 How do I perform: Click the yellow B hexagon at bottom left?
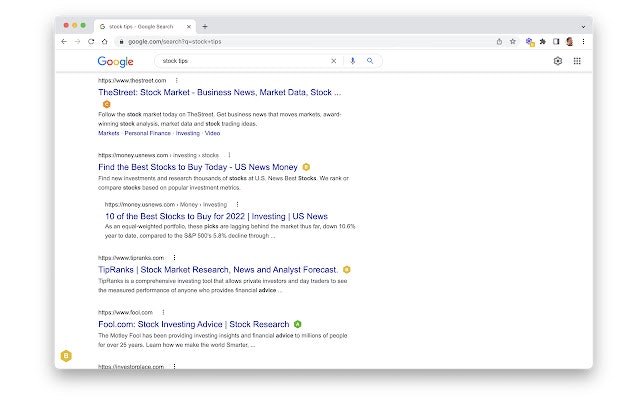click(66, 356)
